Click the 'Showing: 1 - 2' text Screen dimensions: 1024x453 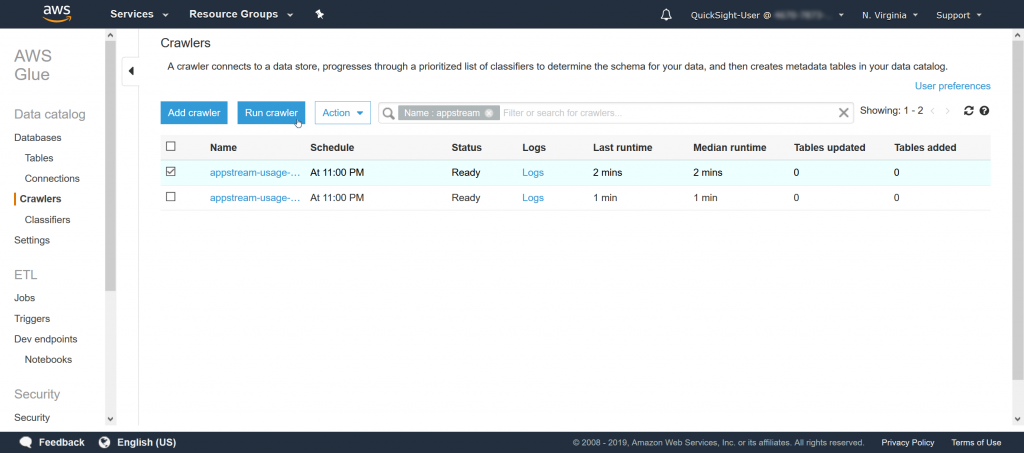tap(891, 111)
